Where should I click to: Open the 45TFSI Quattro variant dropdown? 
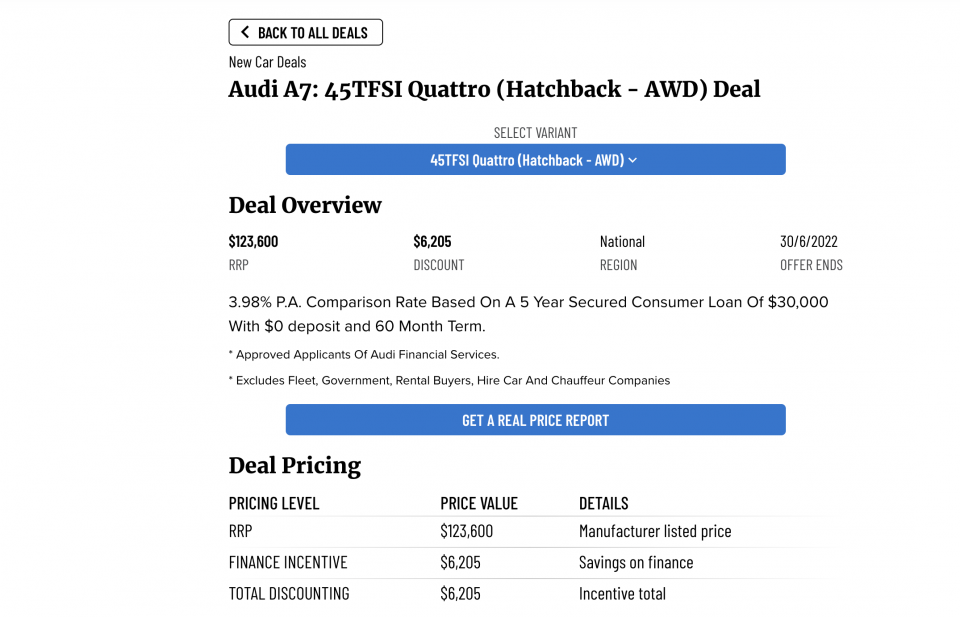[x=536, y=160]
